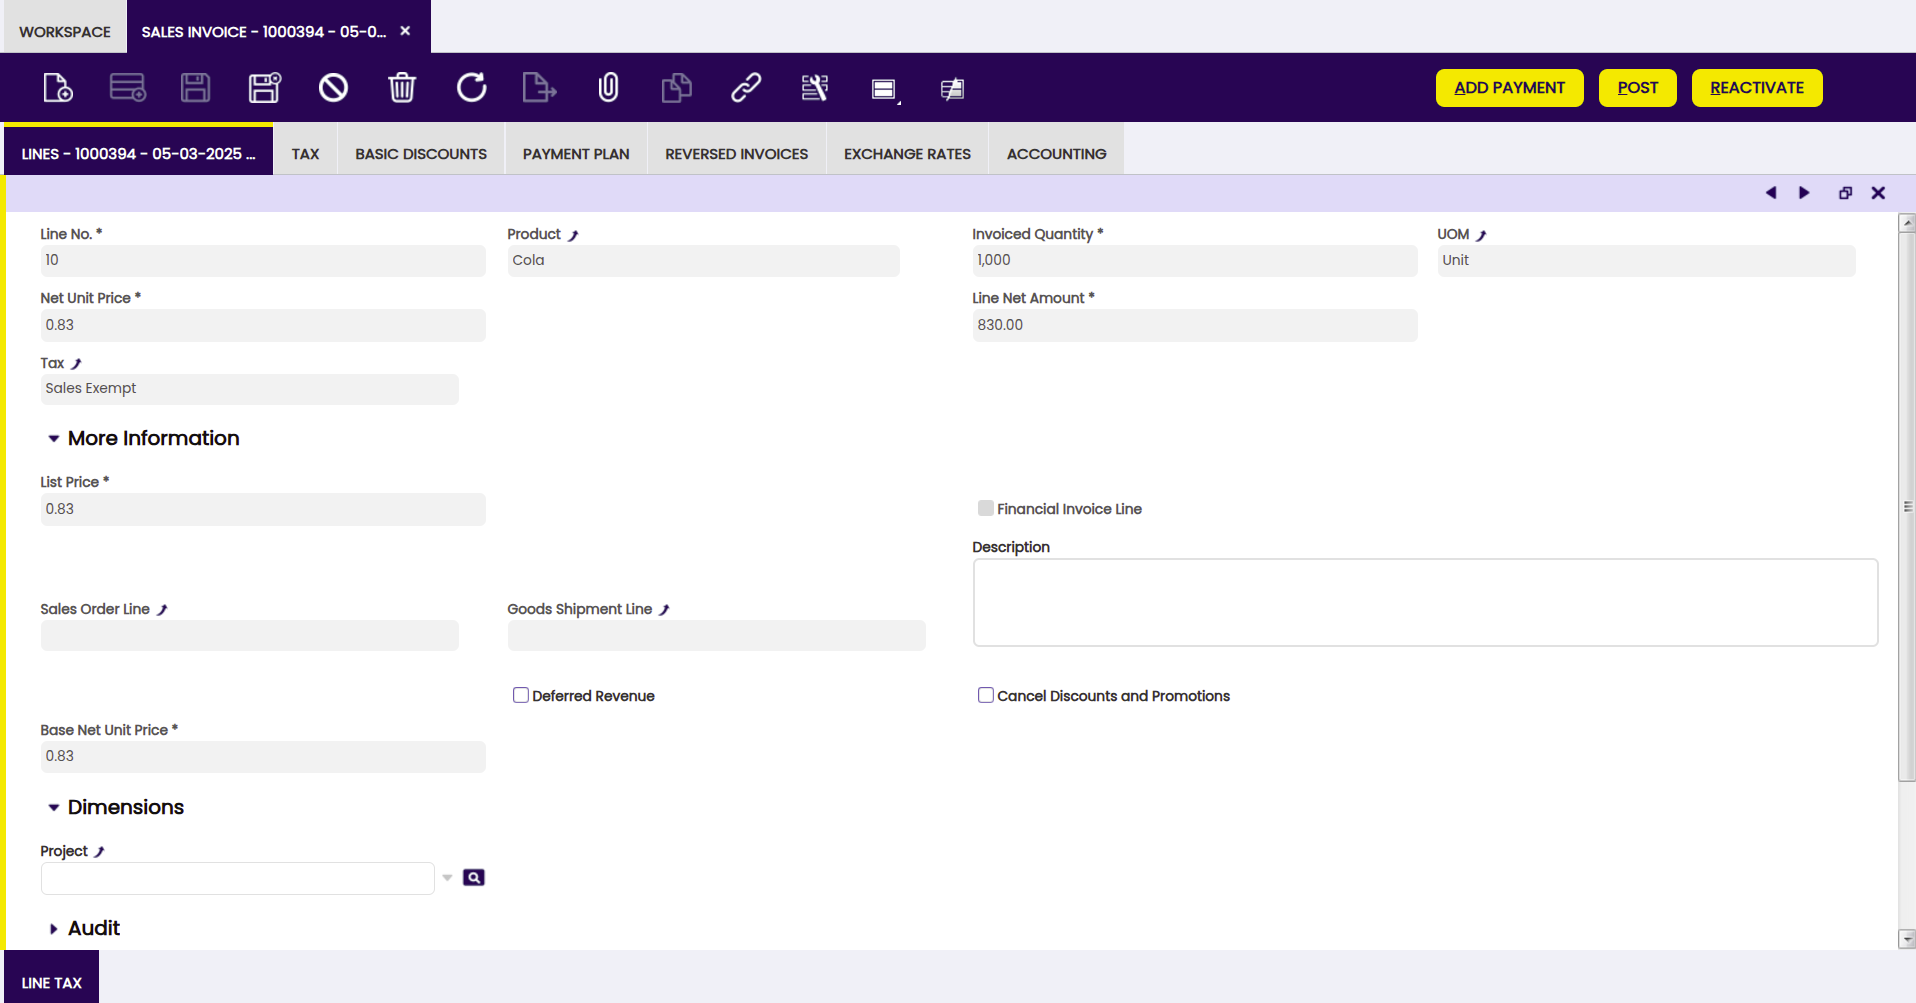
Task: Click the Project search magnifier icon
Action: 474,877
